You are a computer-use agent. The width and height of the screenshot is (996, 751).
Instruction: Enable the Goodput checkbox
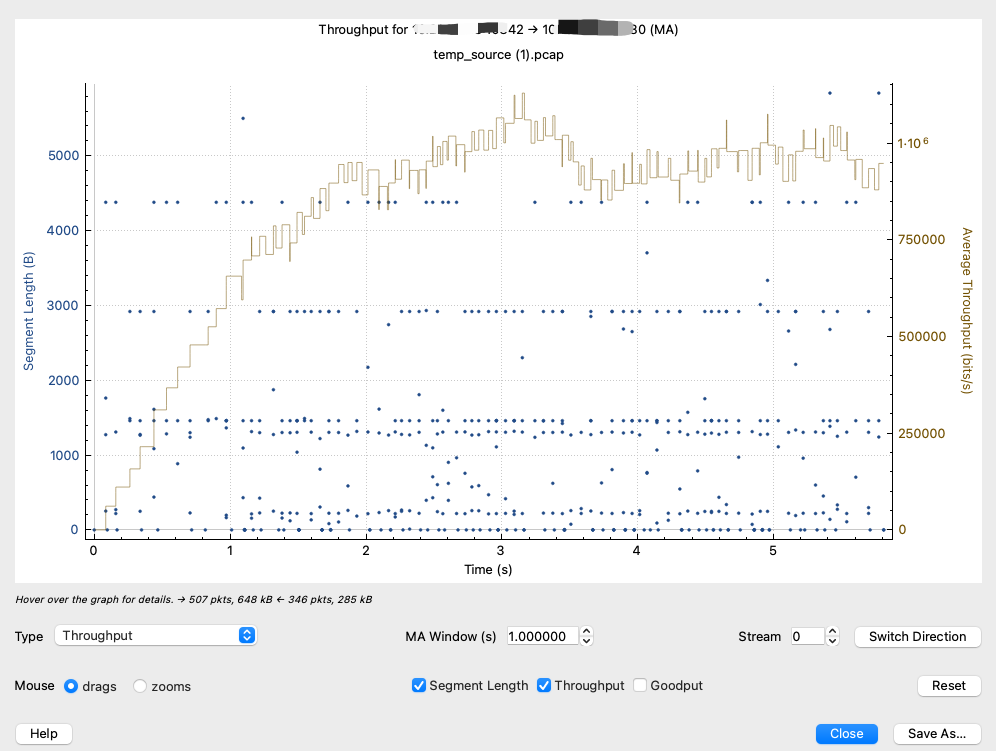(640, 685)
